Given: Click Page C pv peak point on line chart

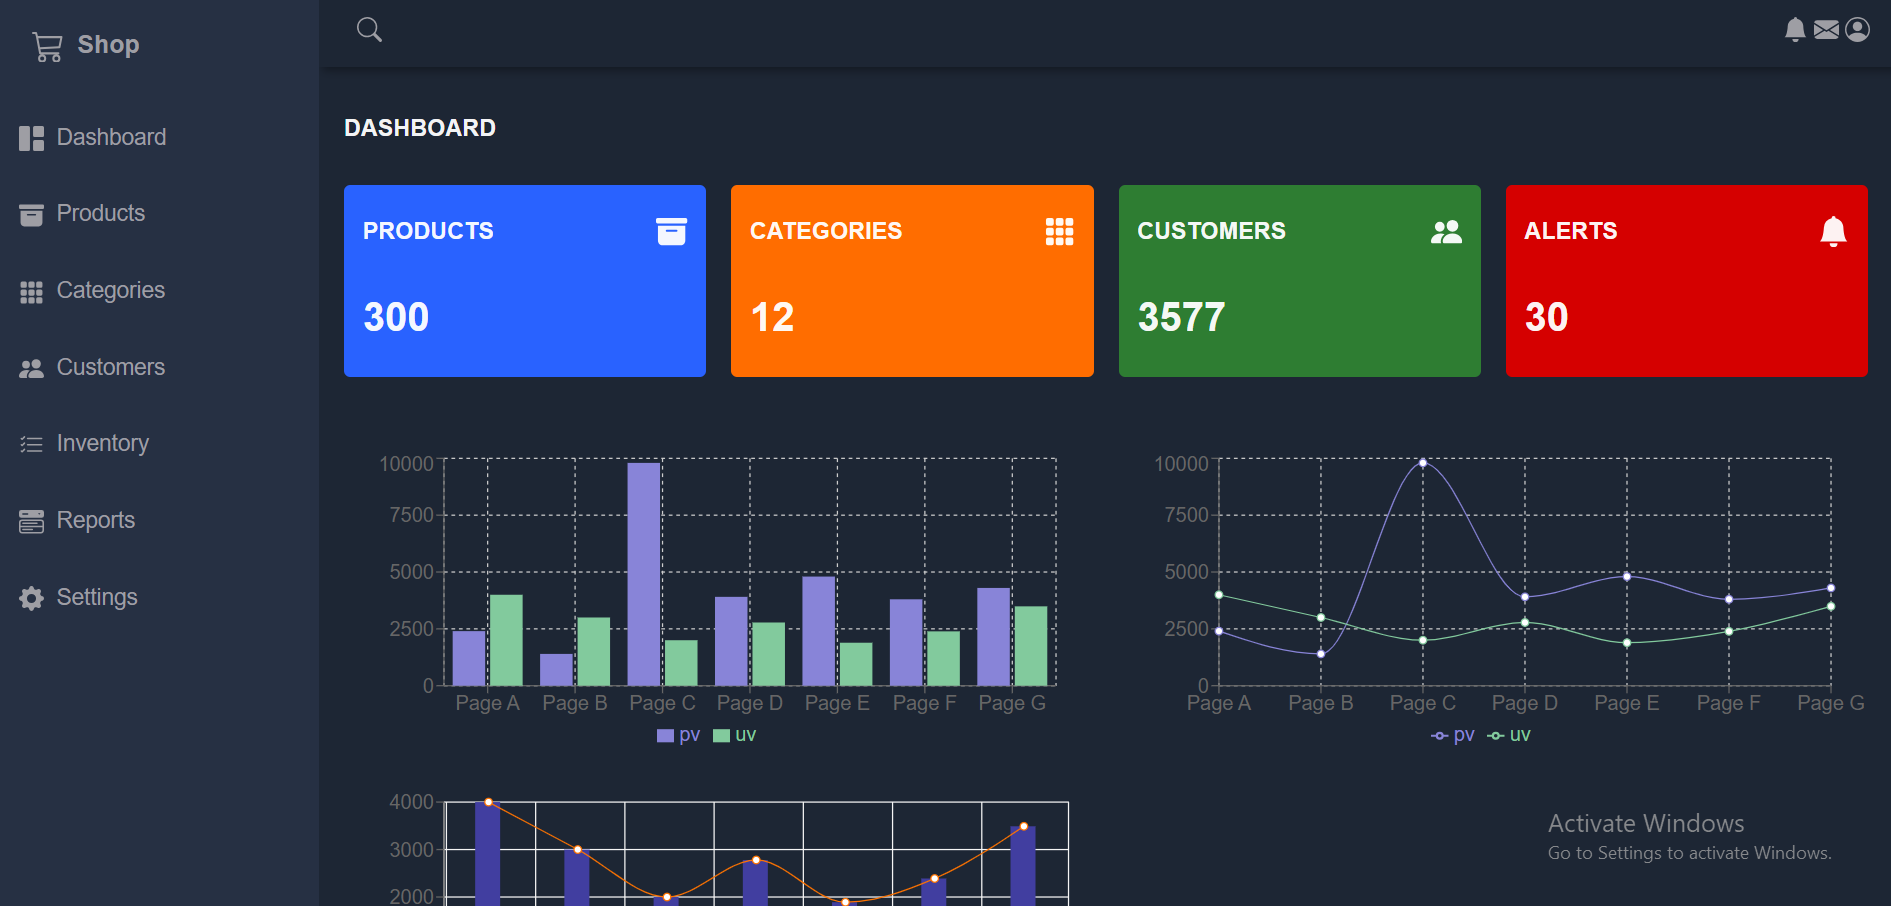Looking at the screenshot, I should click(1423, 463).
